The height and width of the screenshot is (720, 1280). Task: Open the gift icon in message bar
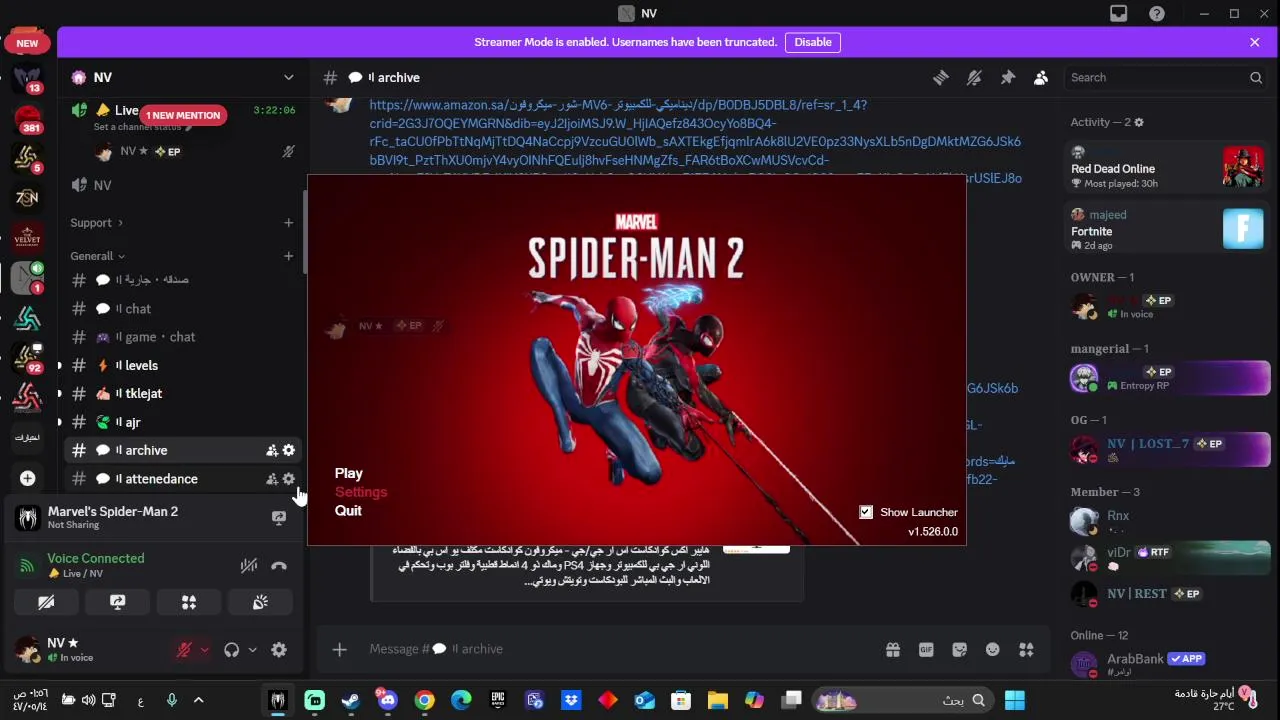892,649
